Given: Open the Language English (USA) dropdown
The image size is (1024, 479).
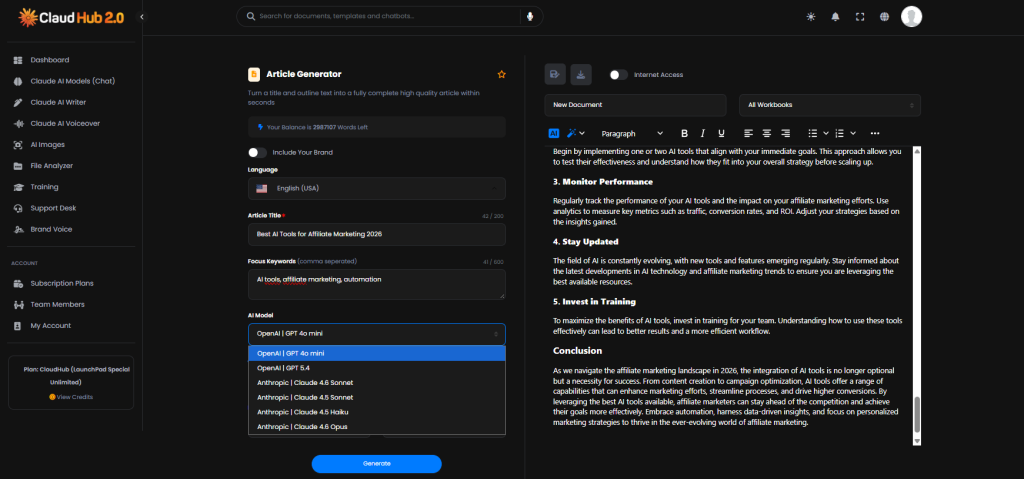Looking at the screenshot, I should coord(377,189).
